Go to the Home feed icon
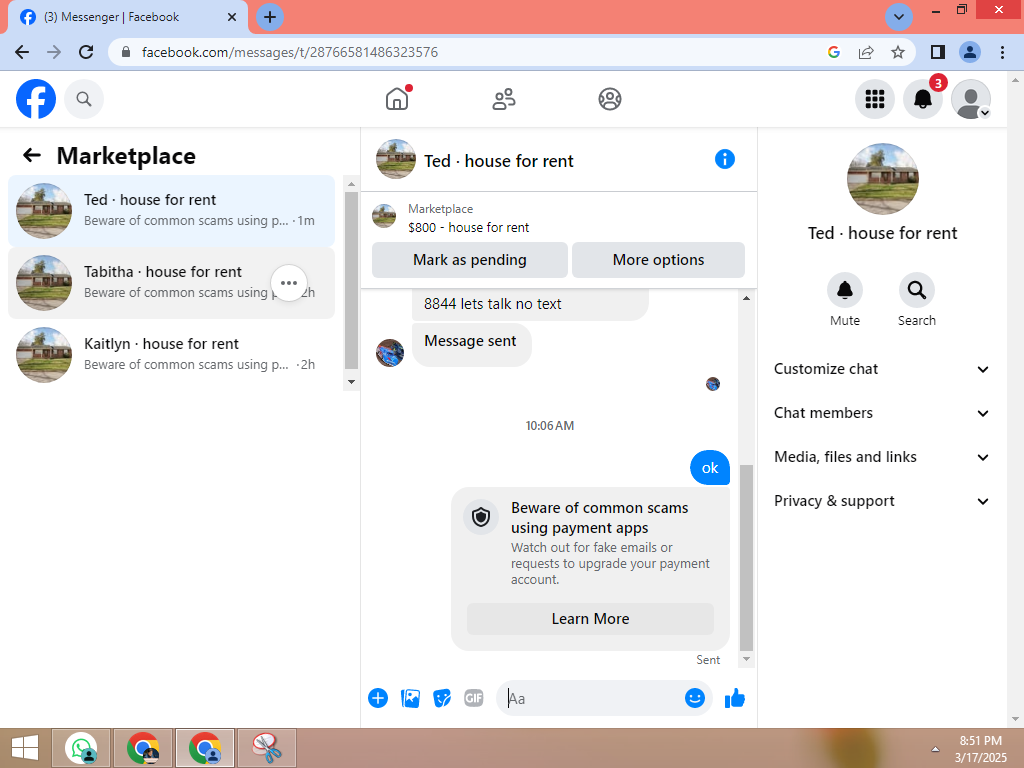Screen dimensions: 1024x768 [x=397, y=99]
